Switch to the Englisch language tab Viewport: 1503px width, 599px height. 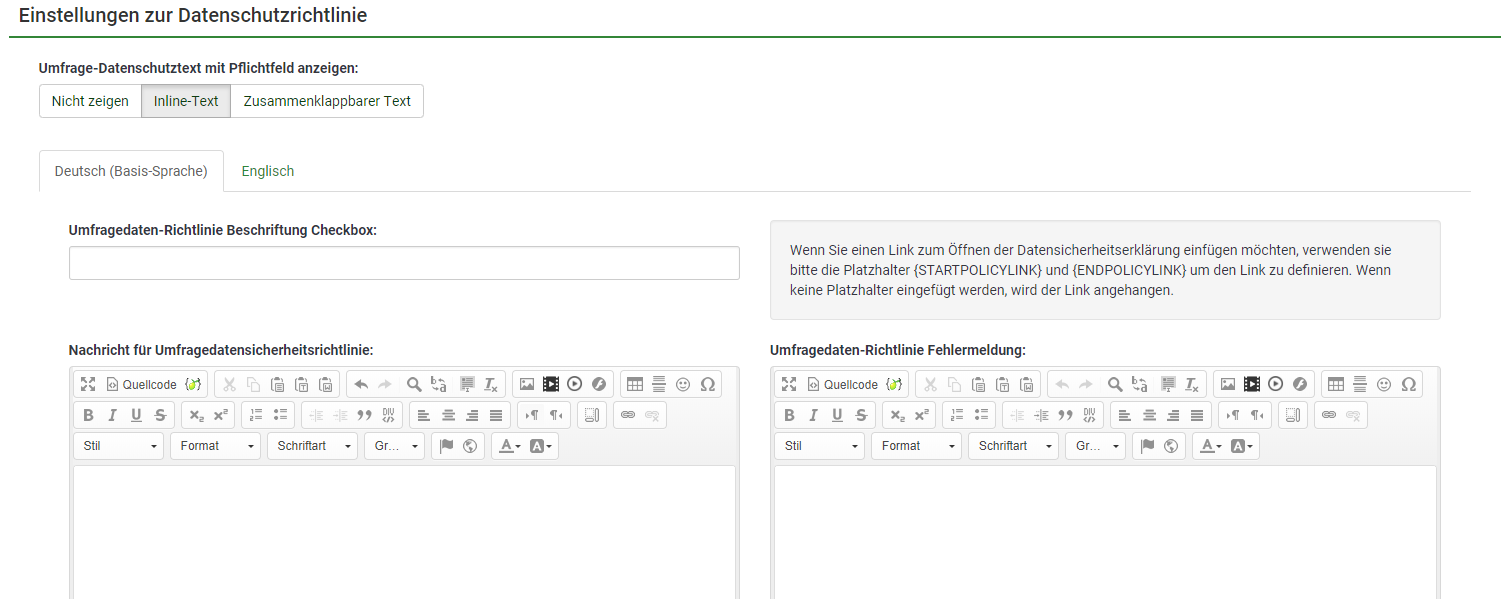[x=268, y=171]
